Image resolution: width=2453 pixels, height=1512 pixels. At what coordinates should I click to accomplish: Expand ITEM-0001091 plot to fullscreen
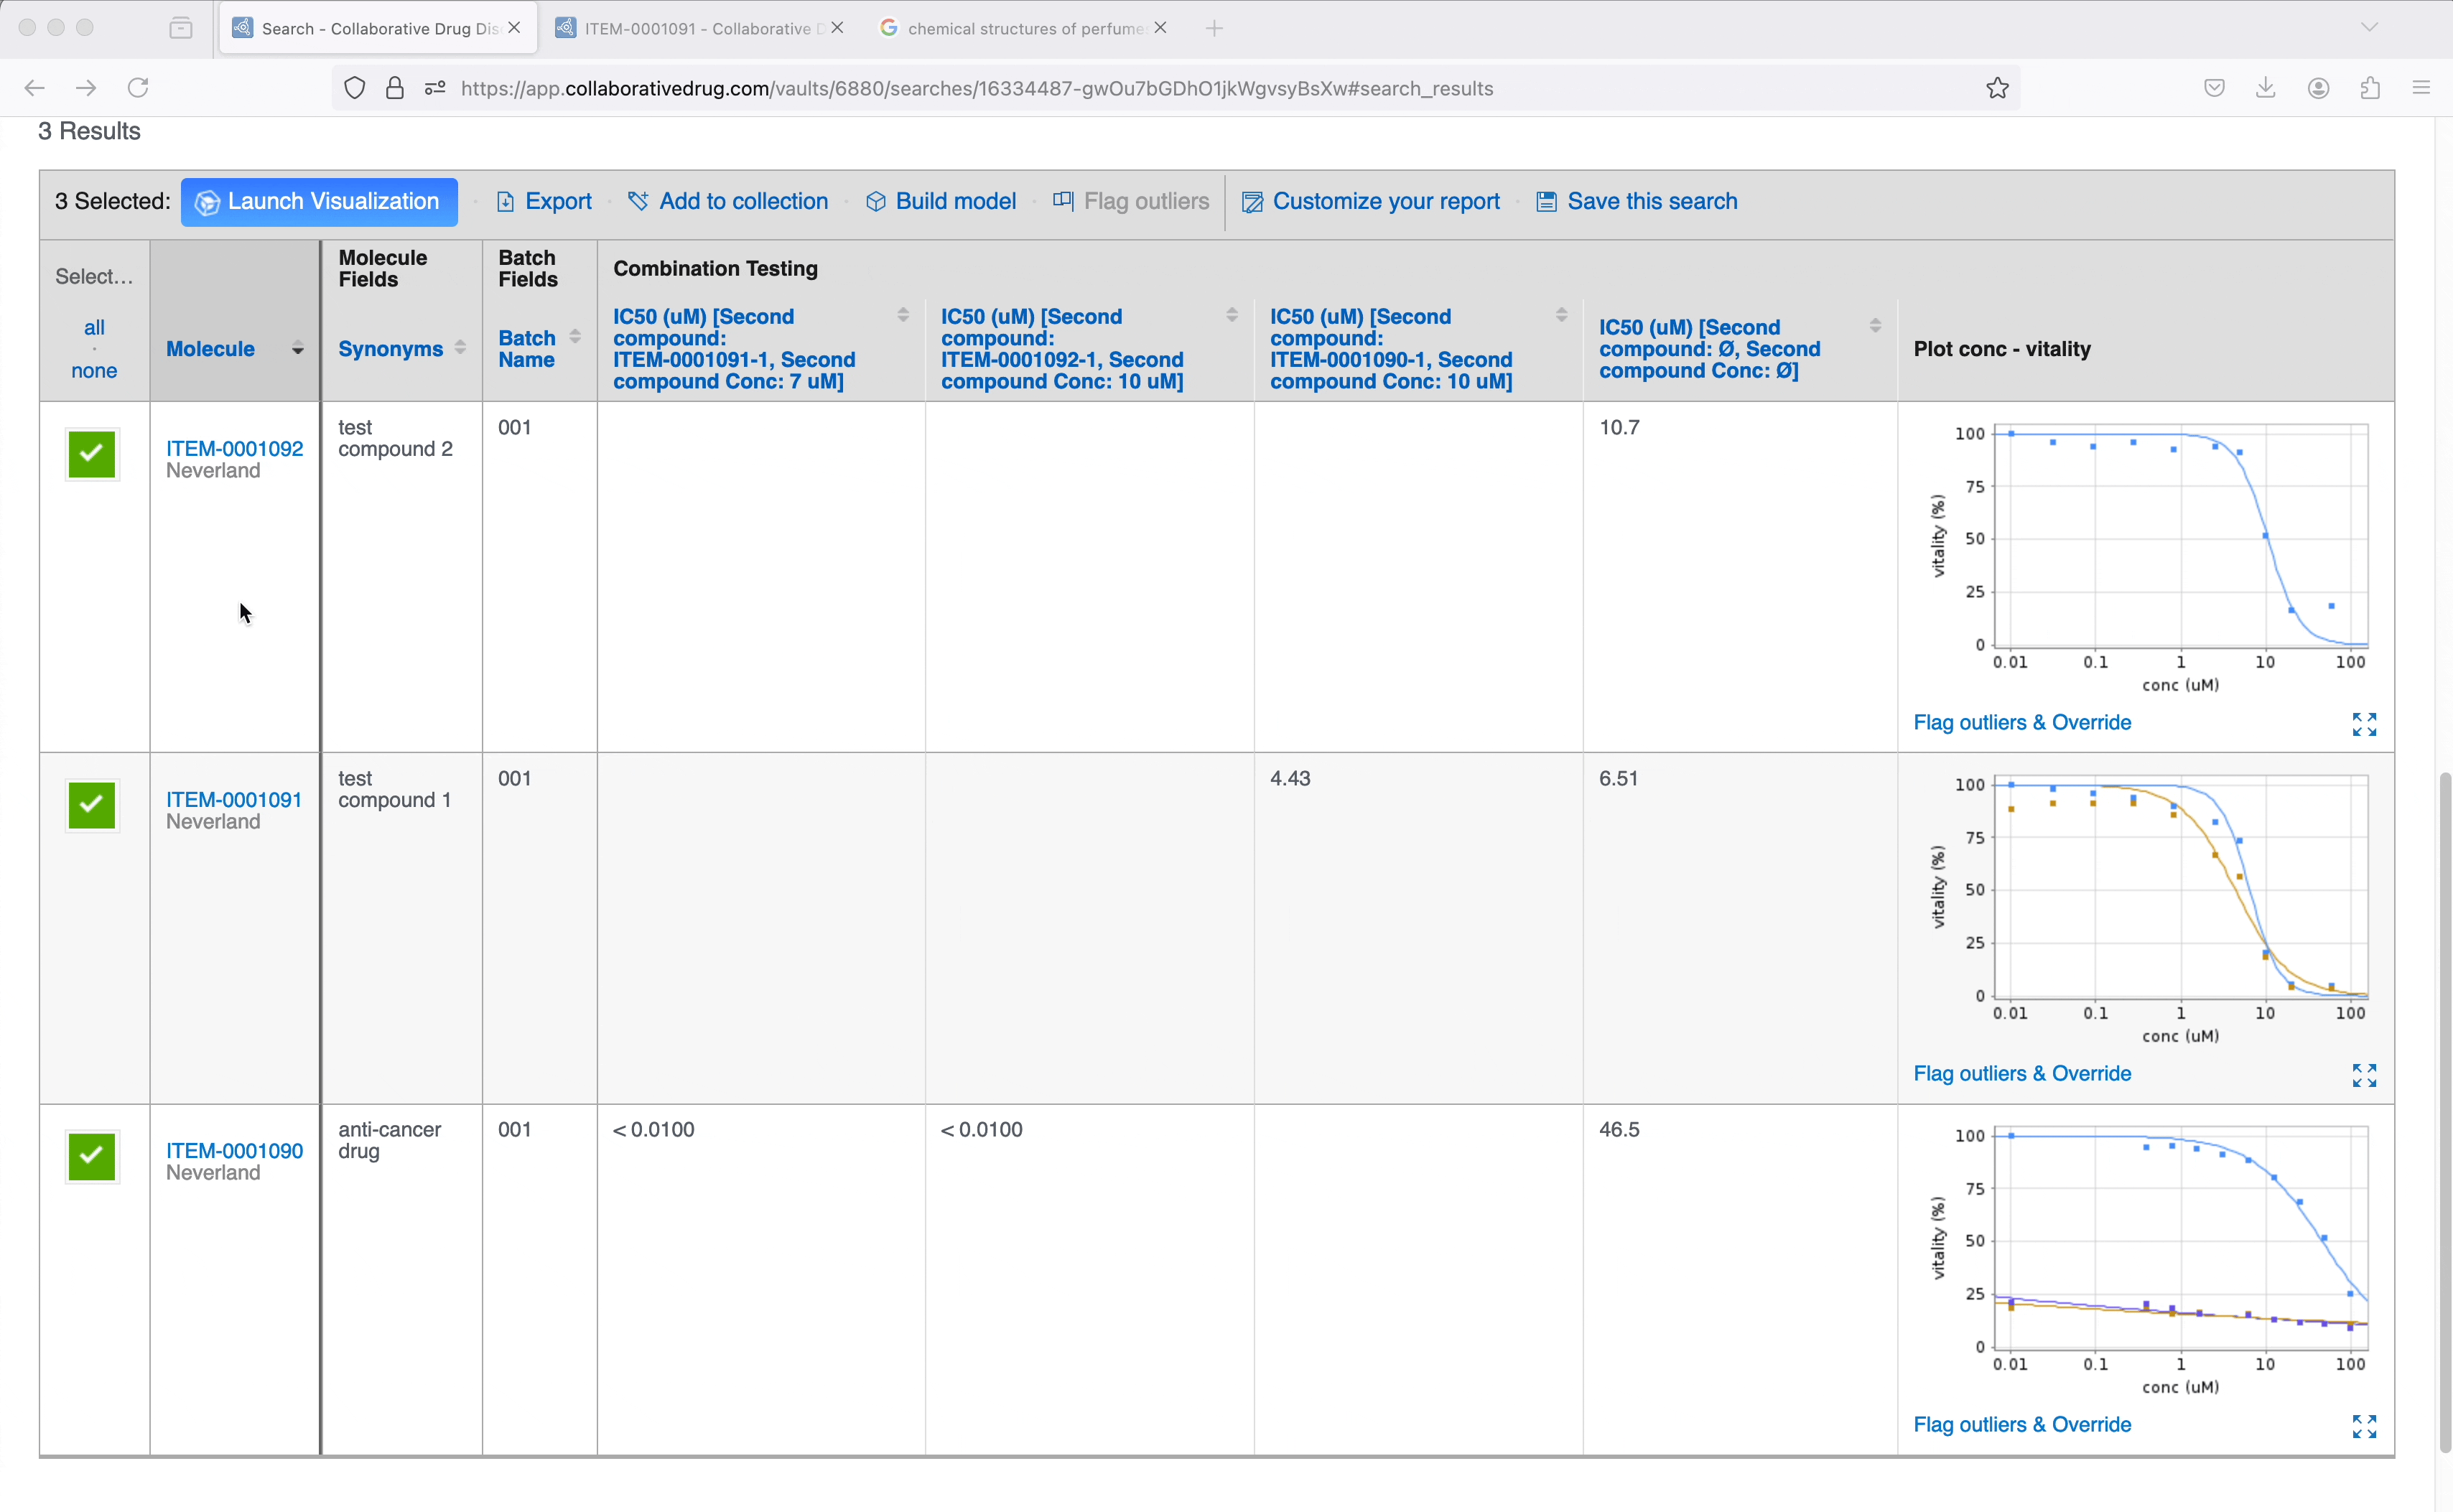(2364, 1075)
